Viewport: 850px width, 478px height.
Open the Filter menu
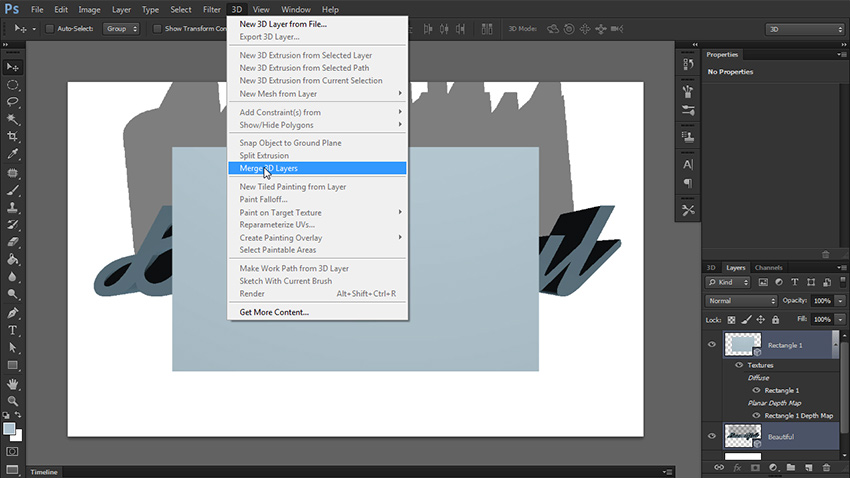coord(211,9)
